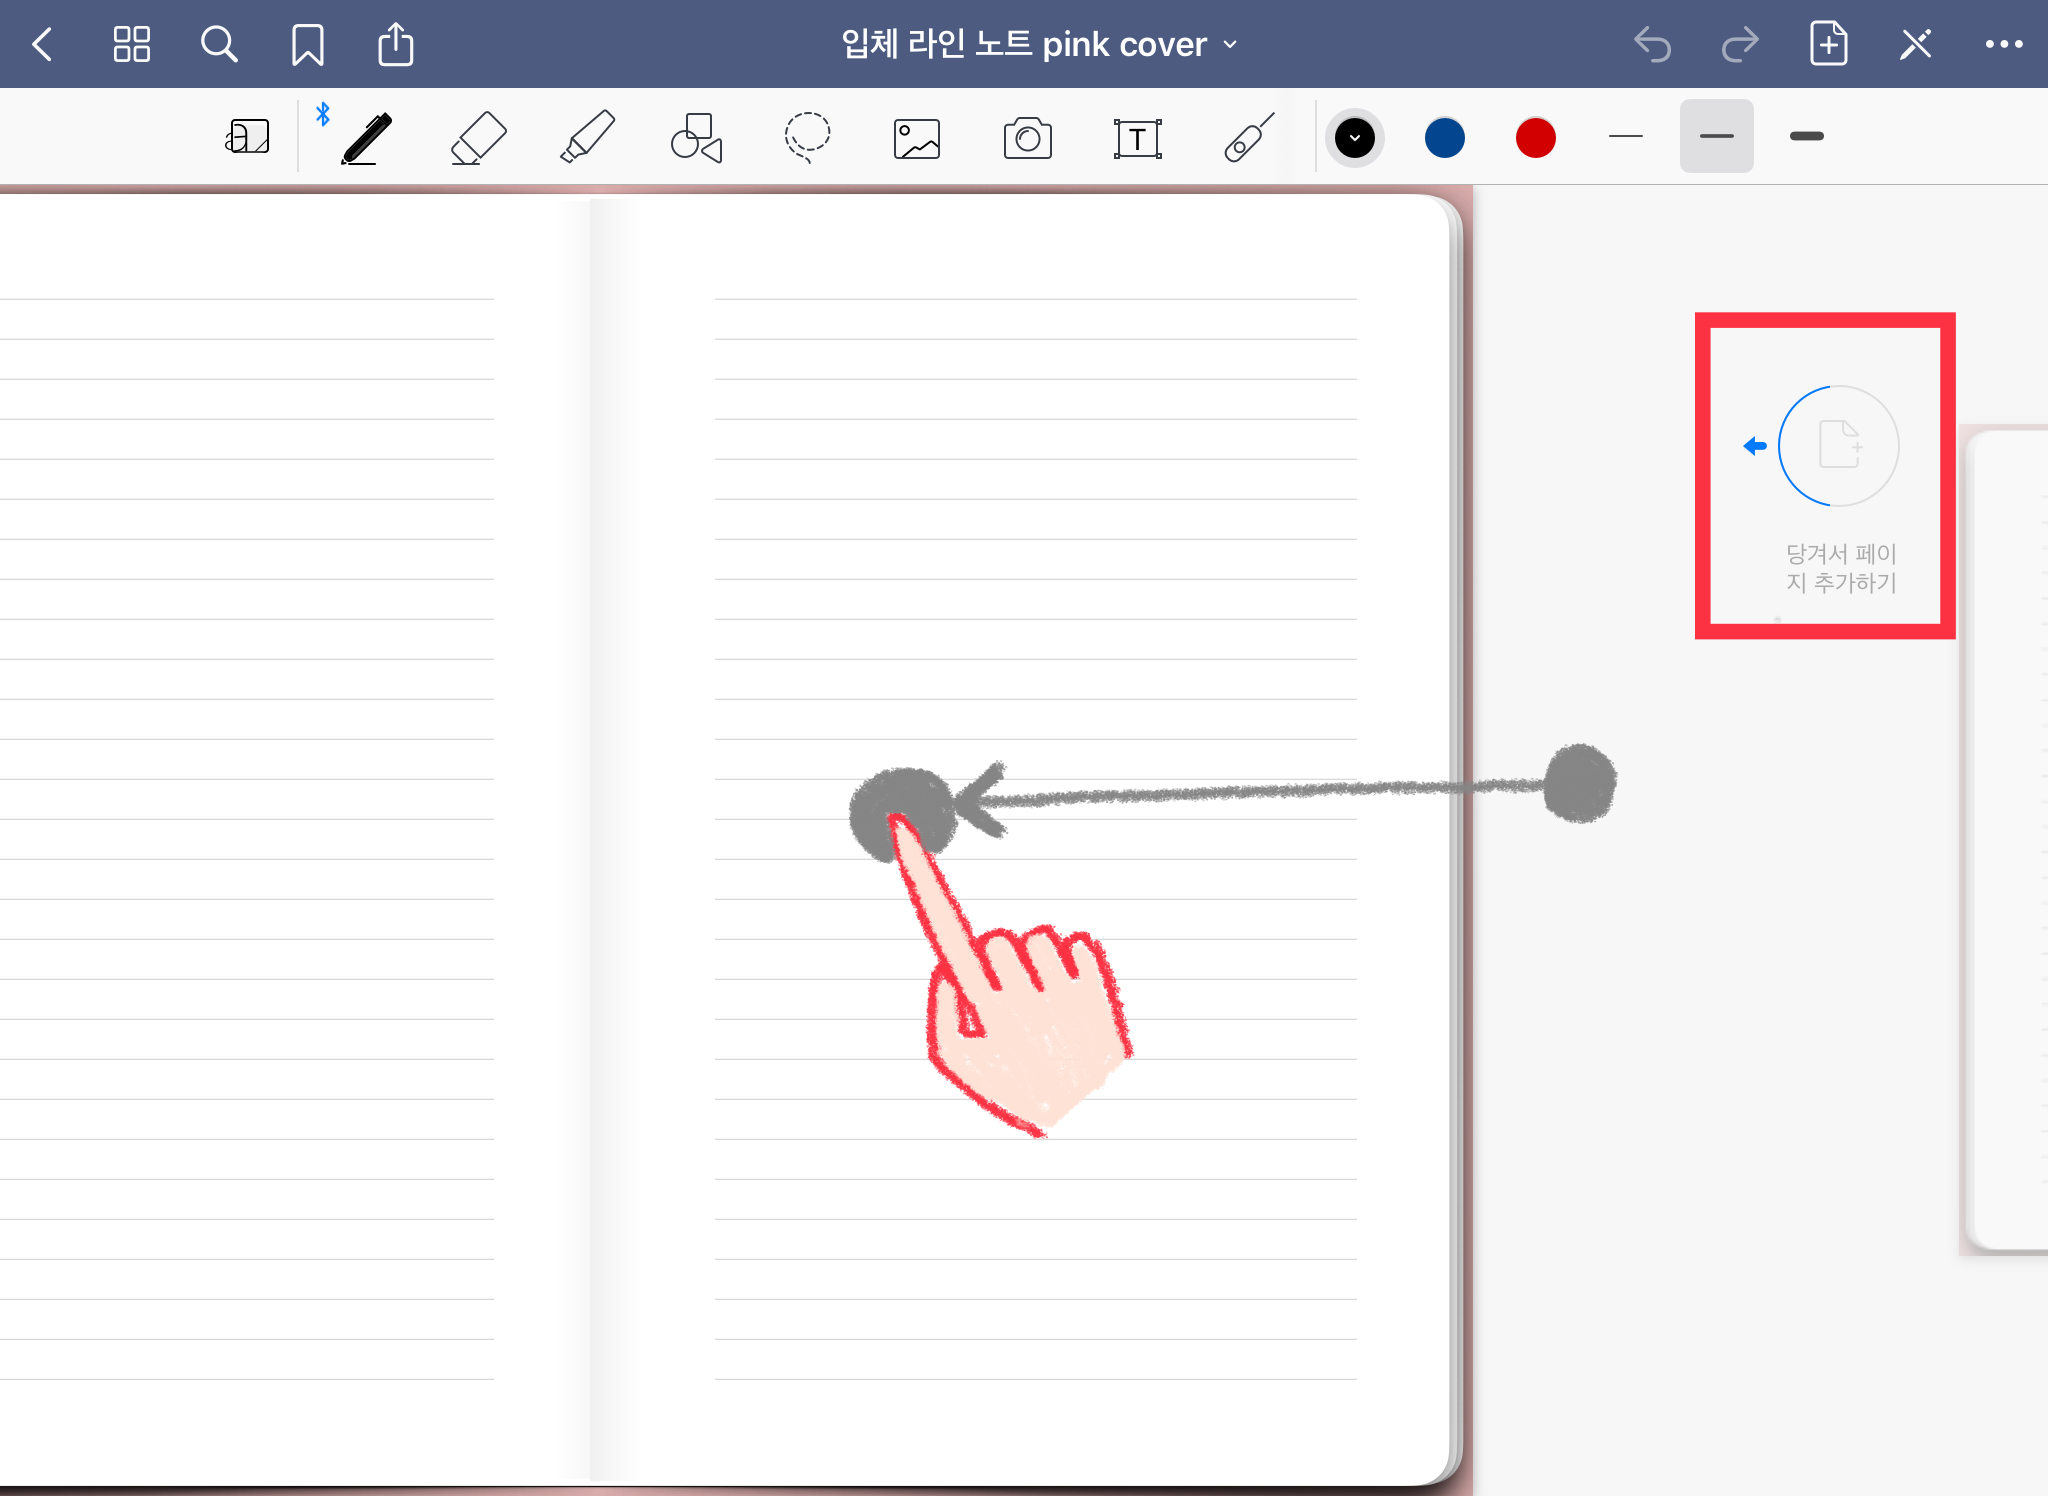Click the add page button
The image size is (2048, 1496).
click(1828, 44)
